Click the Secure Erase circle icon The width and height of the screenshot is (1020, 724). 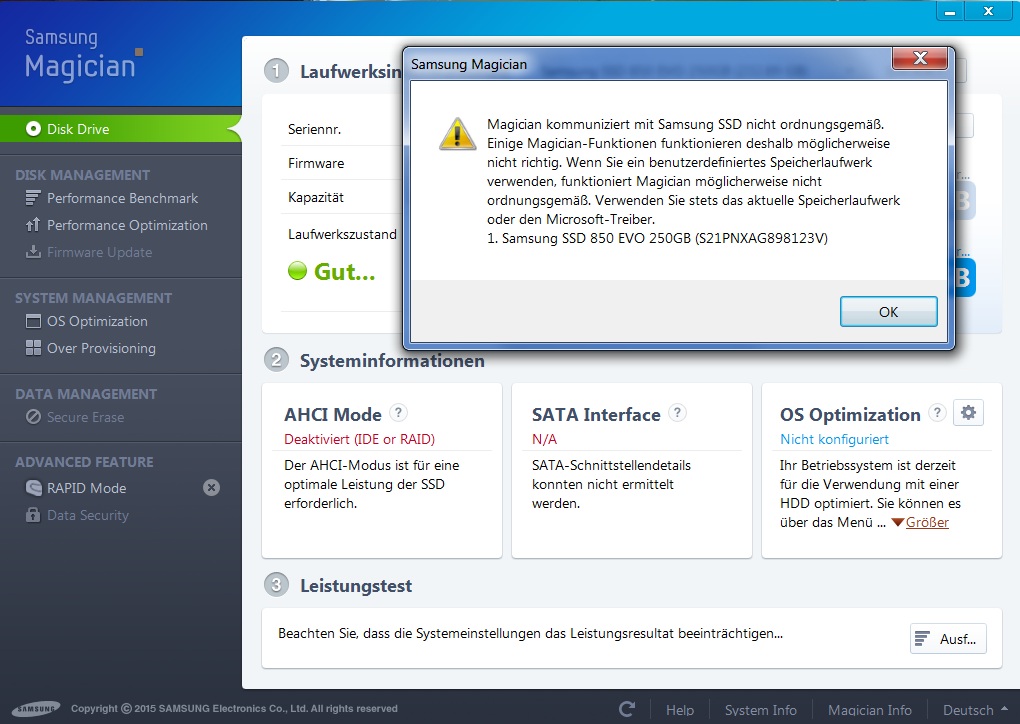point(33,417)
